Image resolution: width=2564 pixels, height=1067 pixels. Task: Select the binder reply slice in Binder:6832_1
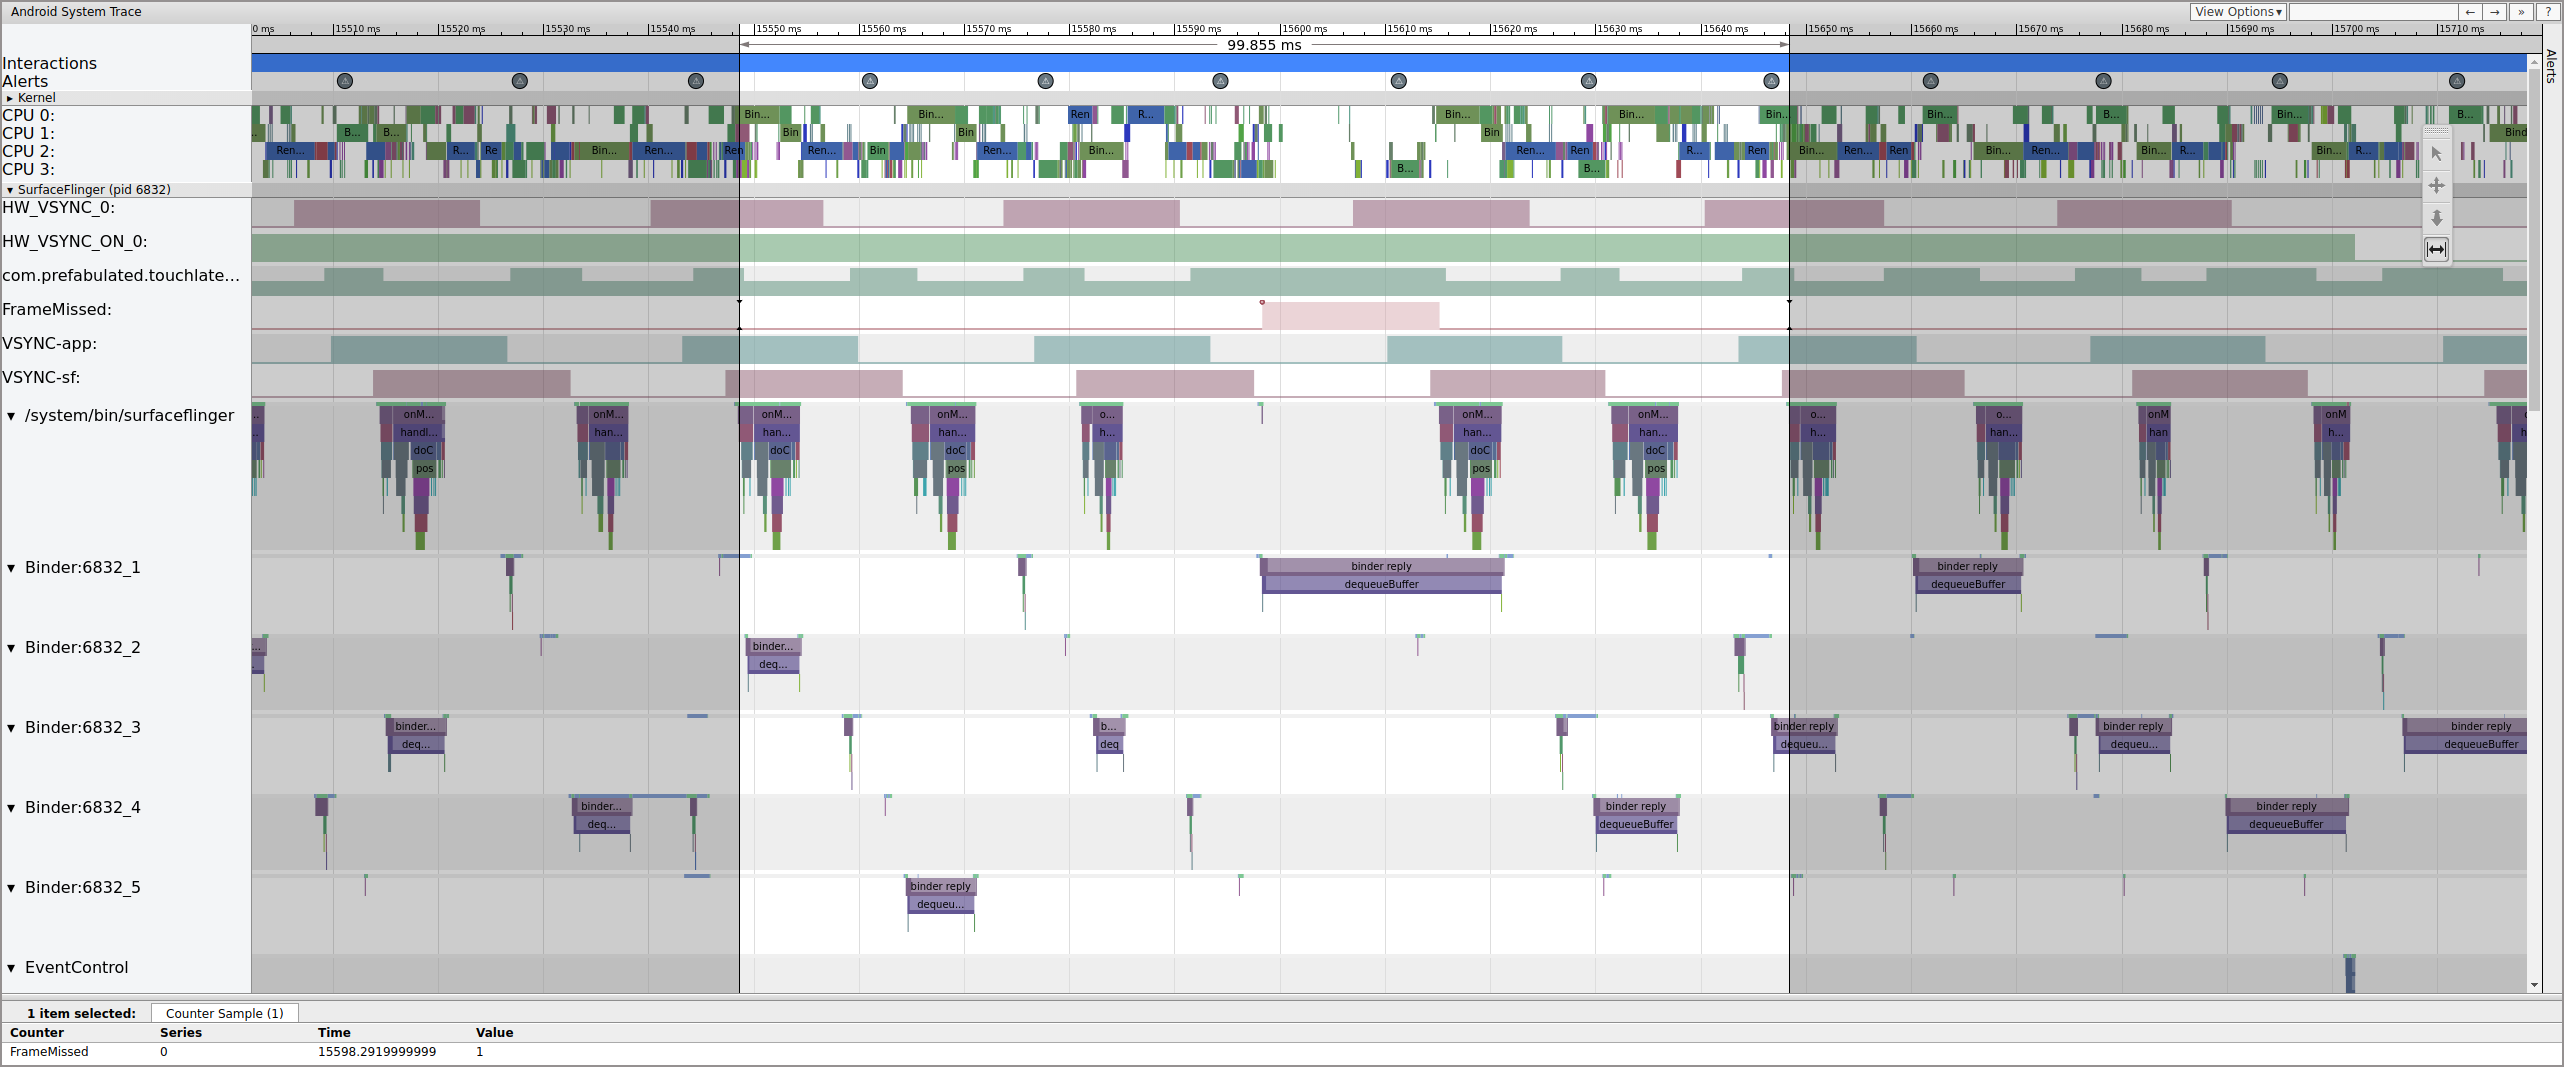(x=1380, y=566)
